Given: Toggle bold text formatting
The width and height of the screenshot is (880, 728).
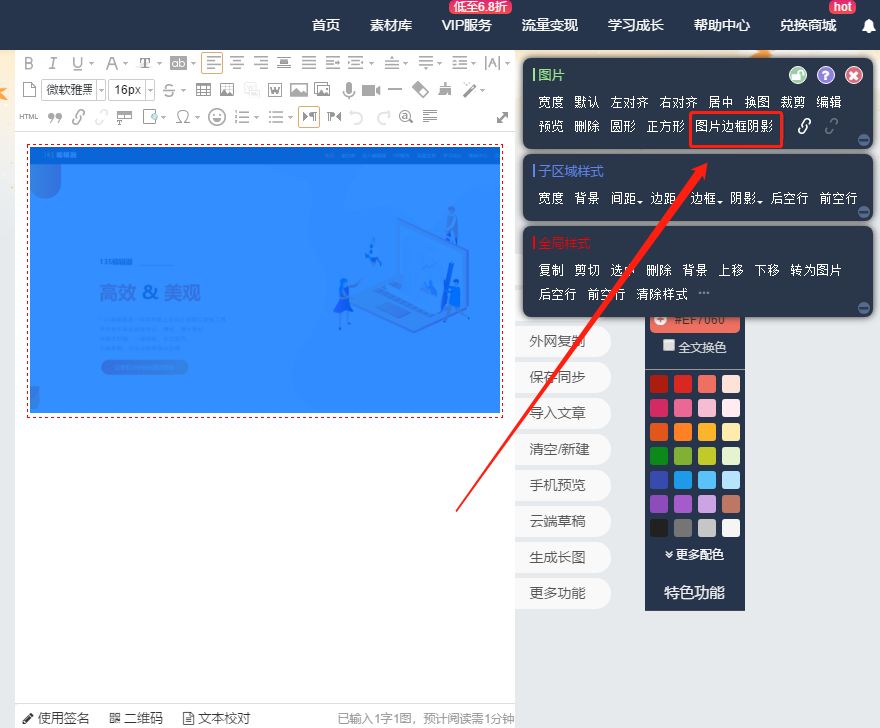Looking at the screenshot, I should tap(30, 62).
